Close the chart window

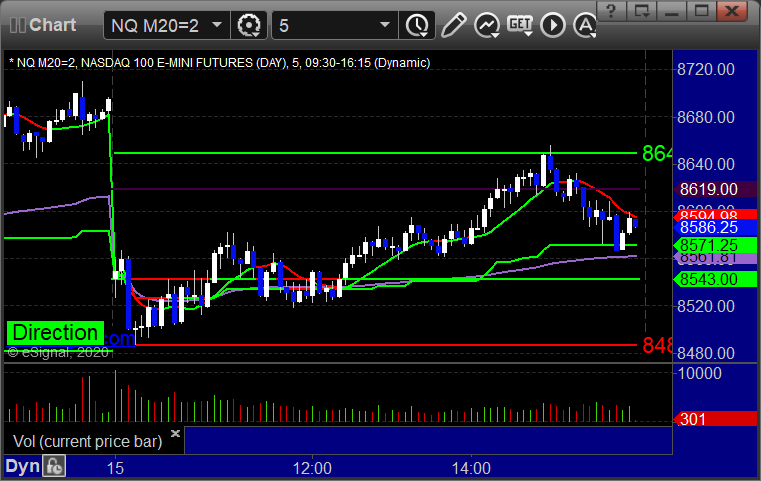coord(732,10)
